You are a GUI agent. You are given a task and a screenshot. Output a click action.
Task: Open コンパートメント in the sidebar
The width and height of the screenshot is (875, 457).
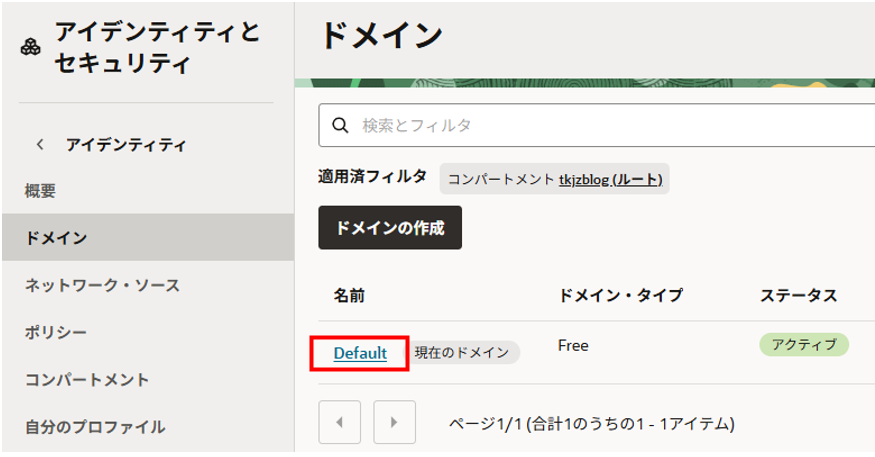coord(87,379)
